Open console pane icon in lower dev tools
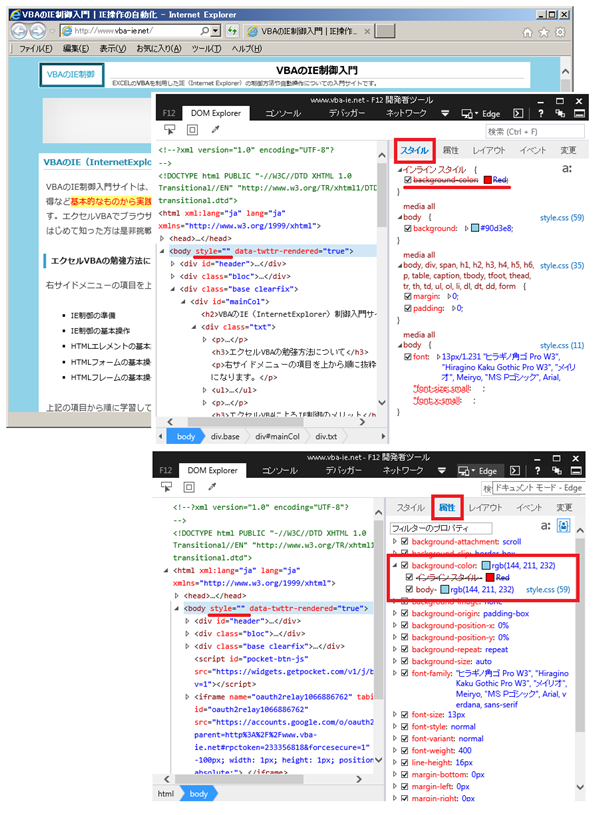The width and height of the screenshot is (600, 815). 515,470
